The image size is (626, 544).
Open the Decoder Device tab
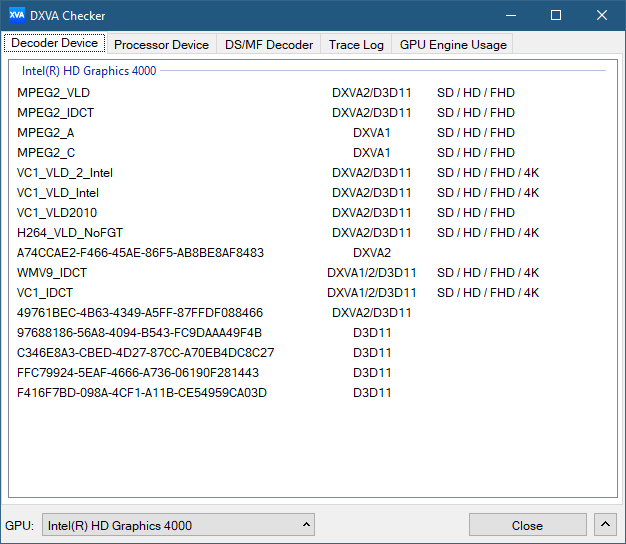pyautogui.click(x=55, y=43)
